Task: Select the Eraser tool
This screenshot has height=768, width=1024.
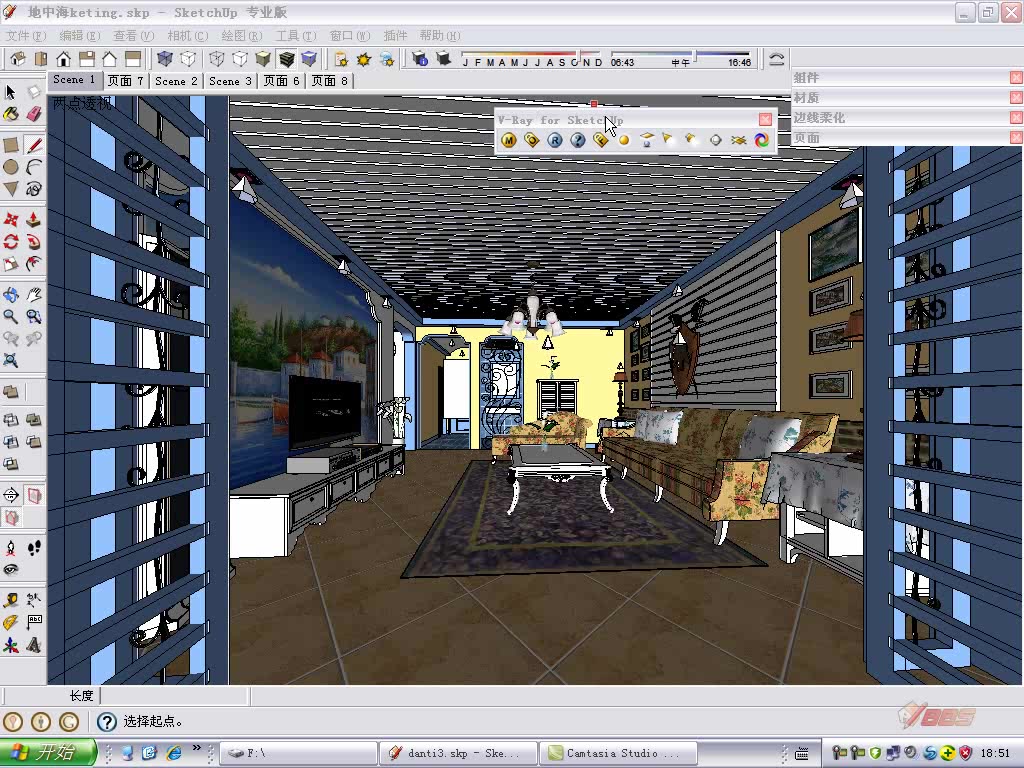Action: (35, 112)
